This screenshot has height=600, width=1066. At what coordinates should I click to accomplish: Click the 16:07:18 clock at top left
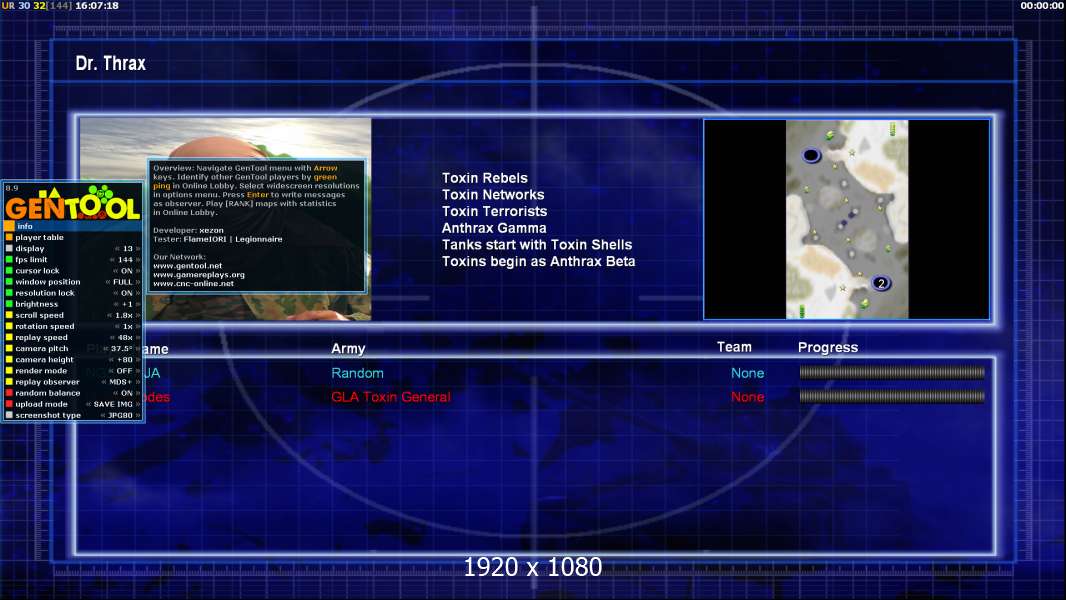[97, 5]
